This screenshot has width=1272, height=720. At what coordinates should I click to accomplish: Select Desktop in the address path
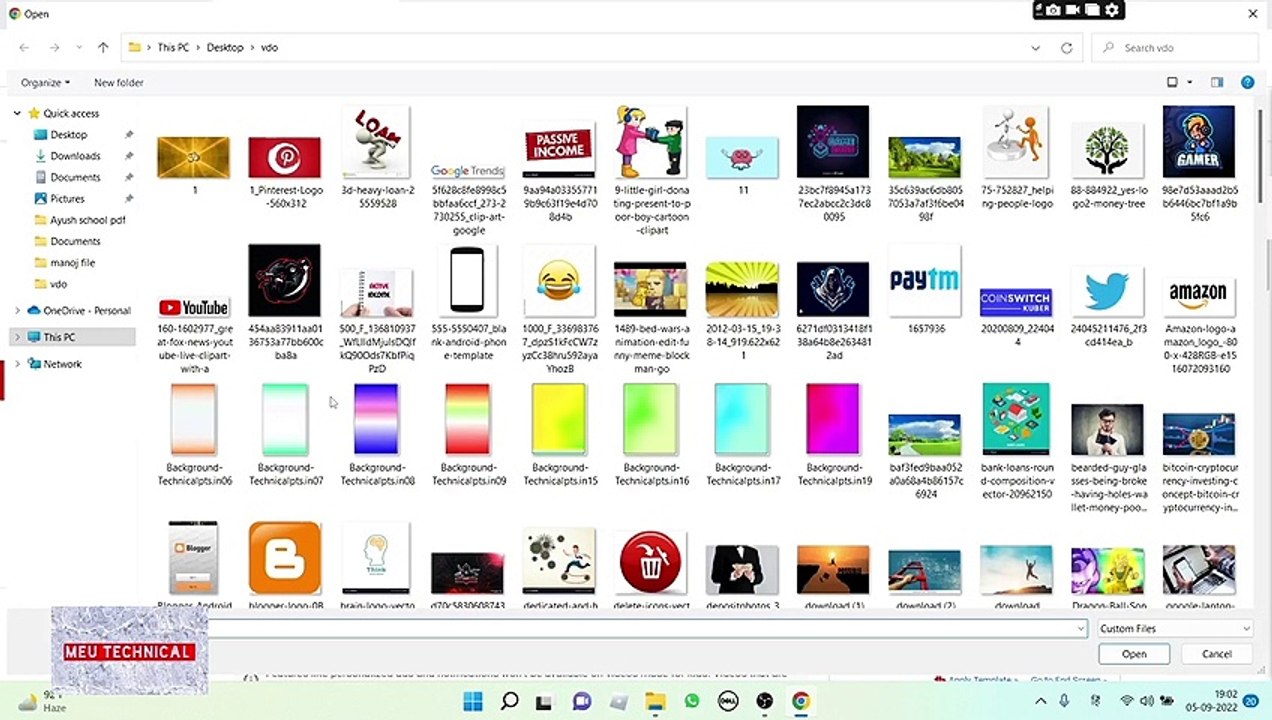225,48
